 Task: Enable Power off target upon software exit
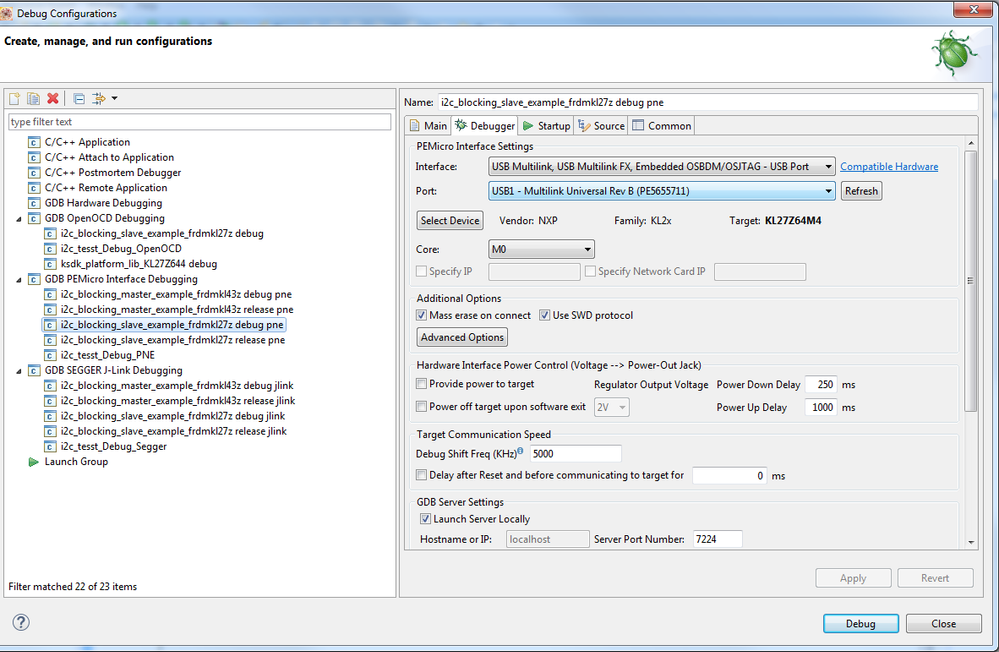pyautogui.click(x=421, y=407)
